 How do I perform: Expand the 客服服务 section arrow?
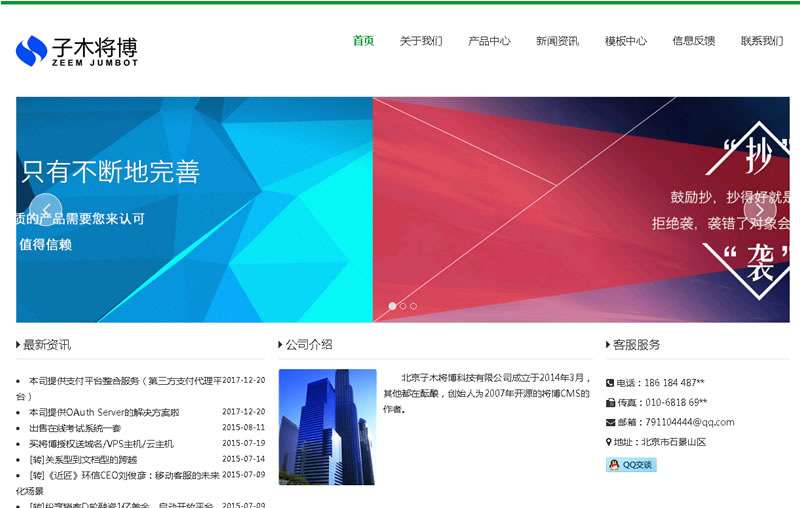point(608,345)
